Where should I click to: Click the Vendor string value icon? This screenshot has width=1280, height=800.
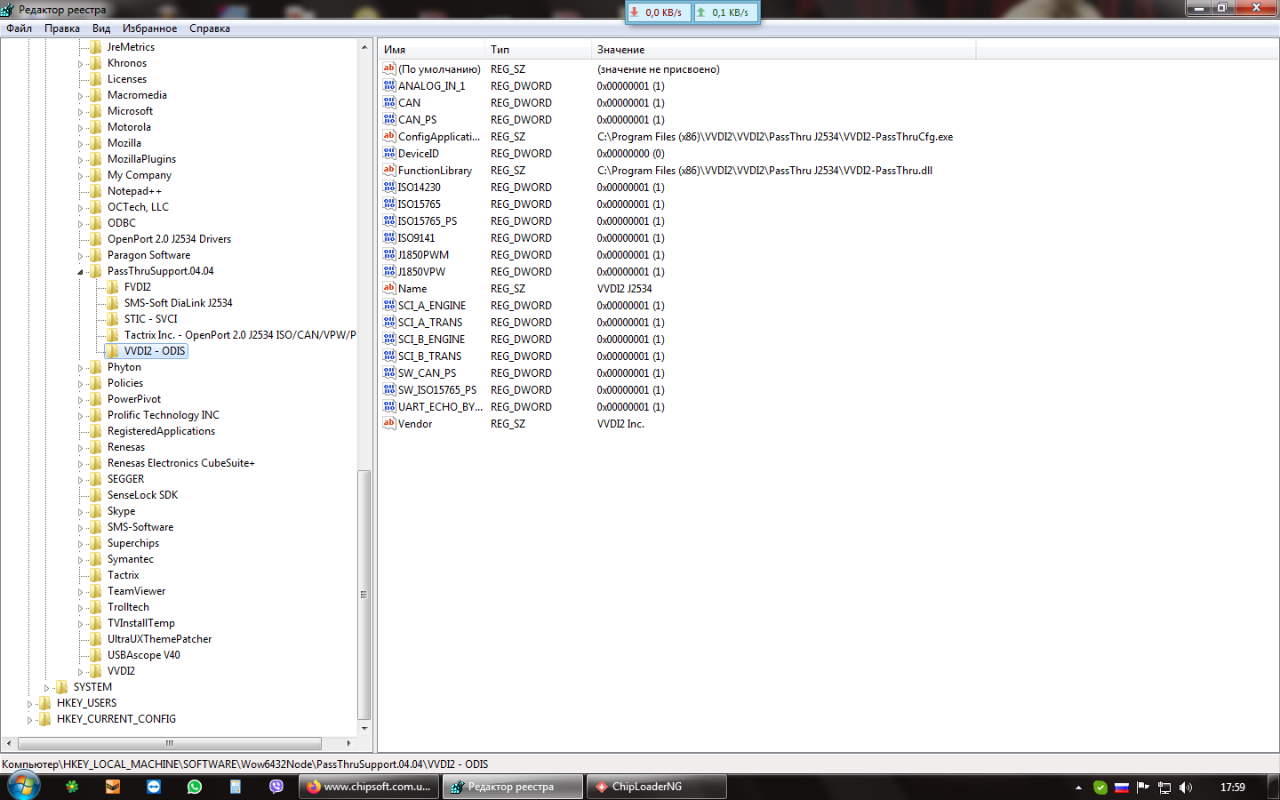(390, 424)
